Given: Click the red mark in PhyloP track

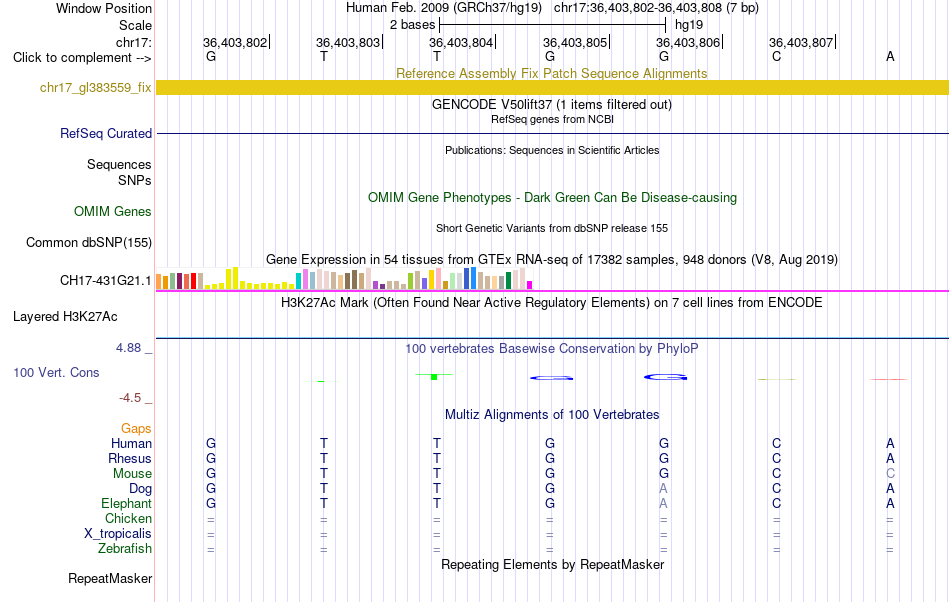Looking at the screenshot, I should (x=889, y=379).
